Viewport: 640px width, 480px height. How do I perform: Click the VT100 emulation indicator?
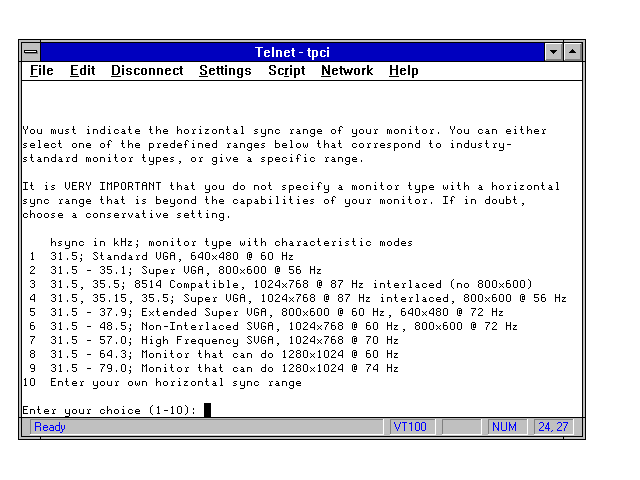(x=412, y=427)
